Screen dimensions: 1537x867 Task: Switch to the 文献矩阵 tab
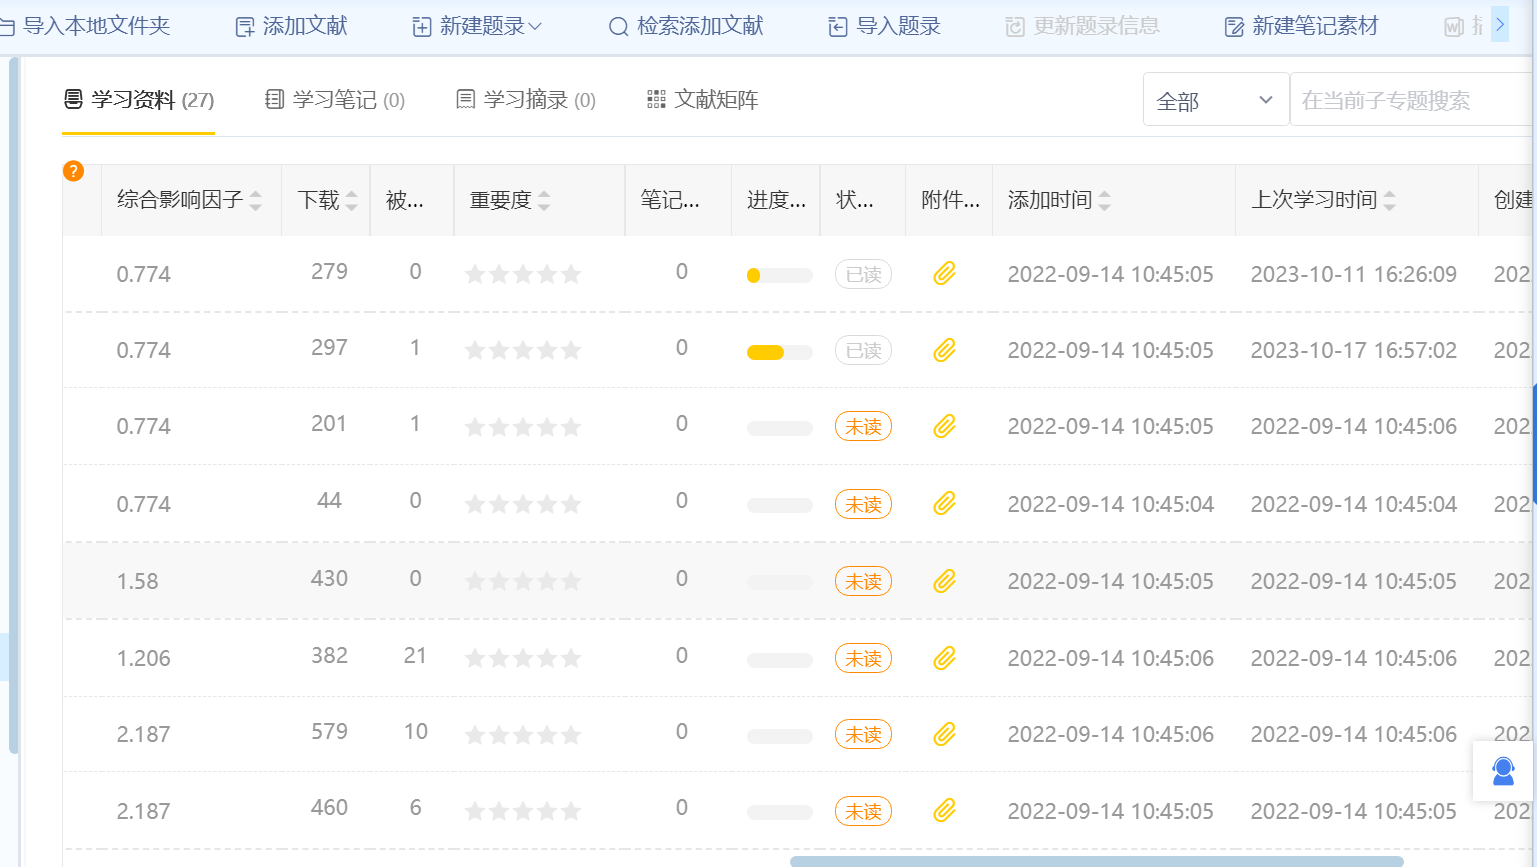tap(703, 100)
